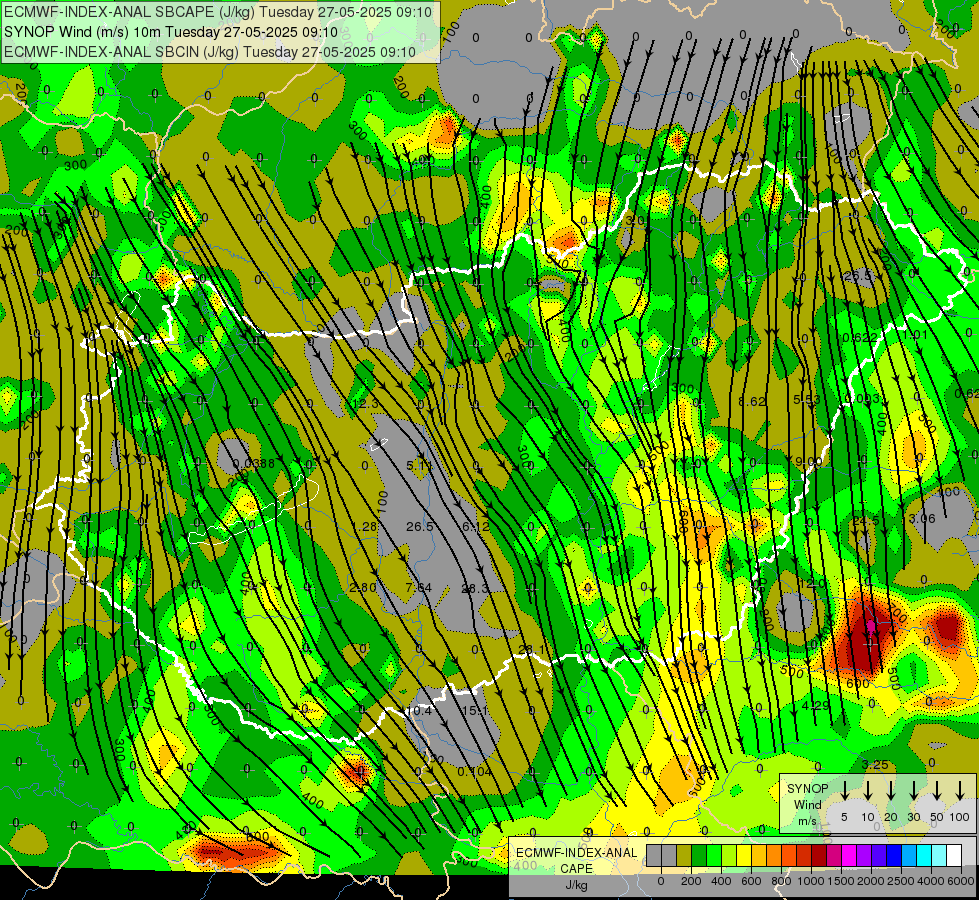This screenshot has width=979, height=900.
Task: Click the 5 m/s wind arrow in legend
Action: (844, 790)
